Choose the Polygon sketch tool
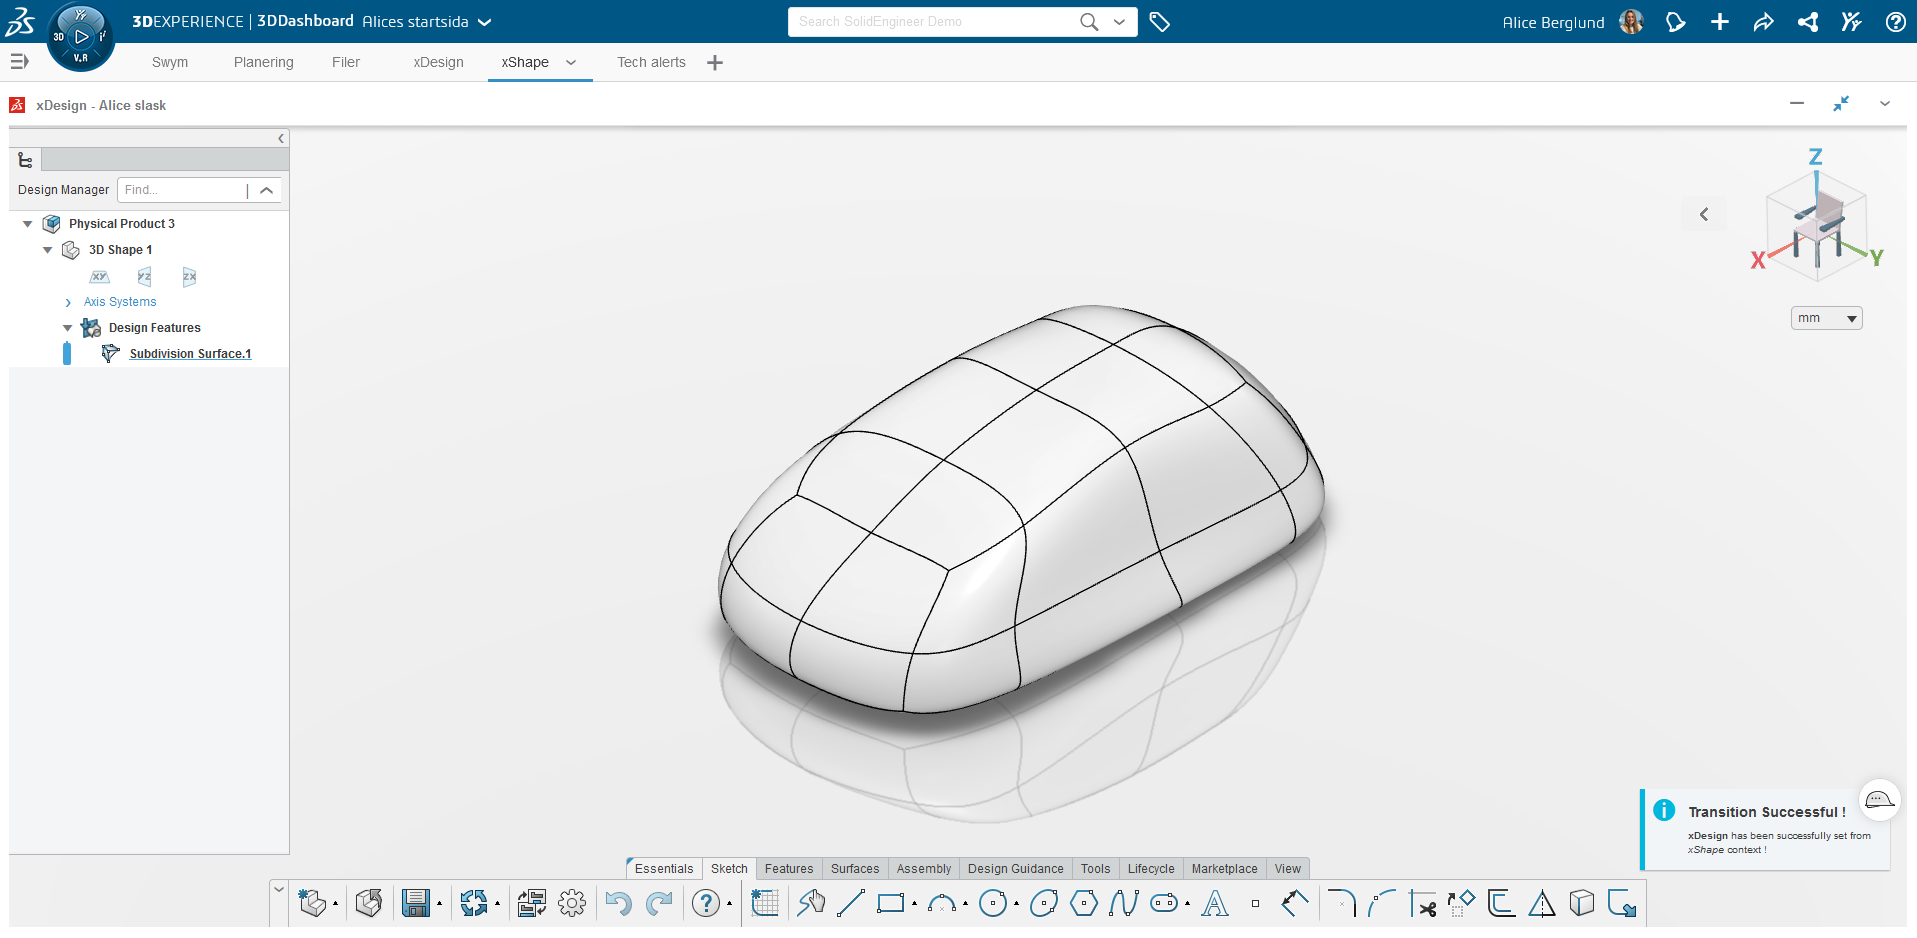Screen dimensions: 1917x938 click(x=1083, y=903)
